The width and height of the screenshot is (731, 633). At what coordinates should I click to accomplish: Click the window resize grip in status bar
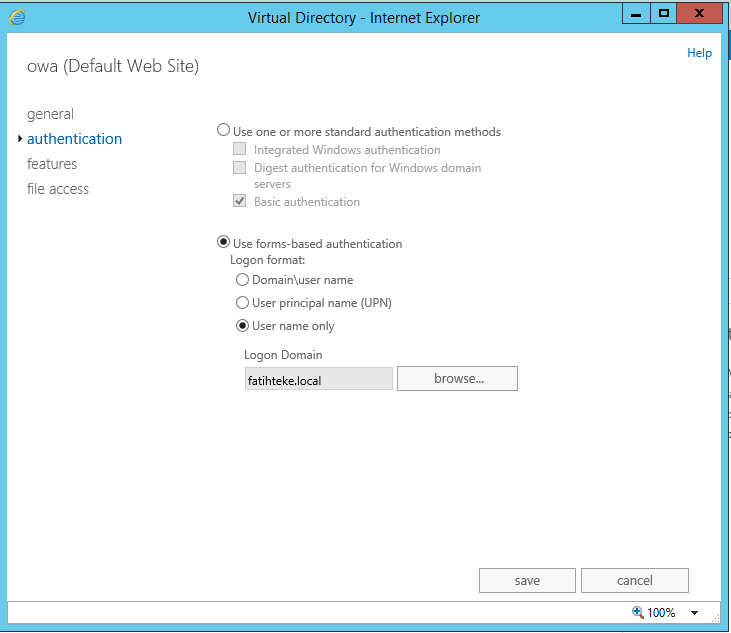(715, 618)
